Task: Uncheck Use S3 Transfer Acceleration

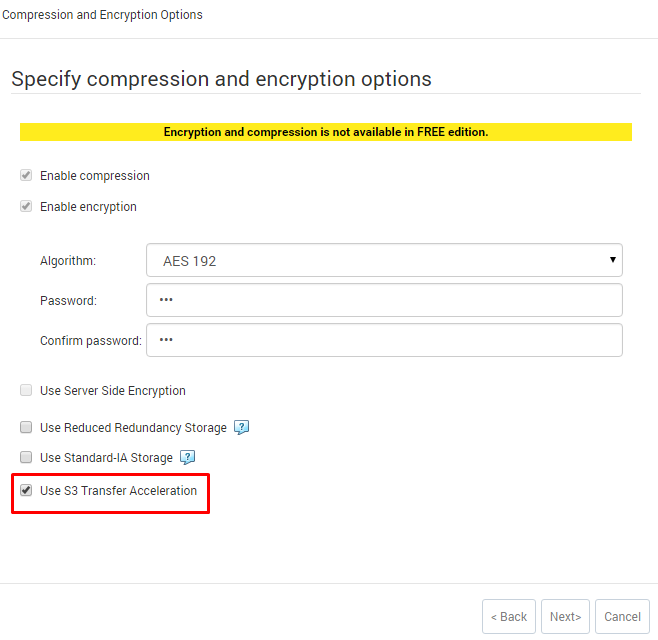Action: point(26,490)
